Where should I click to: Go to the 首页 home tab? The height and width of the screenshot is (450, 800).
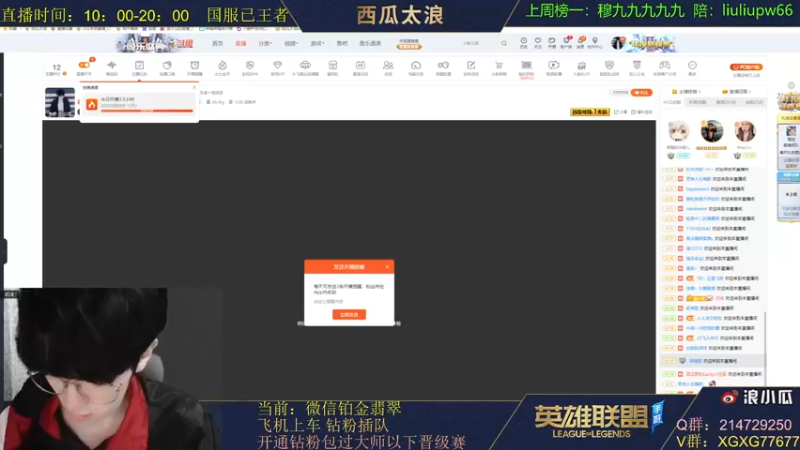click(x=217, y=43)
